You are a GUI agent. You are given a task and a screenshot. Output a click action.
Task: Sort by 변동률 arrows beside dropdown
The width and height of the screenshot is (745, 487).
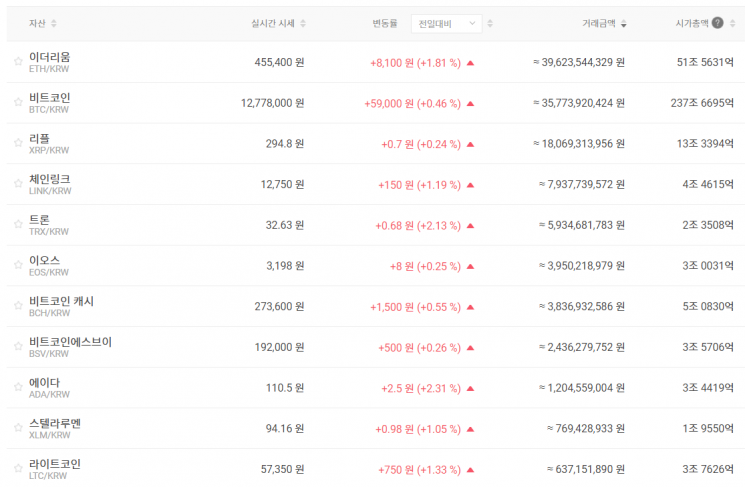pos(490,23)
